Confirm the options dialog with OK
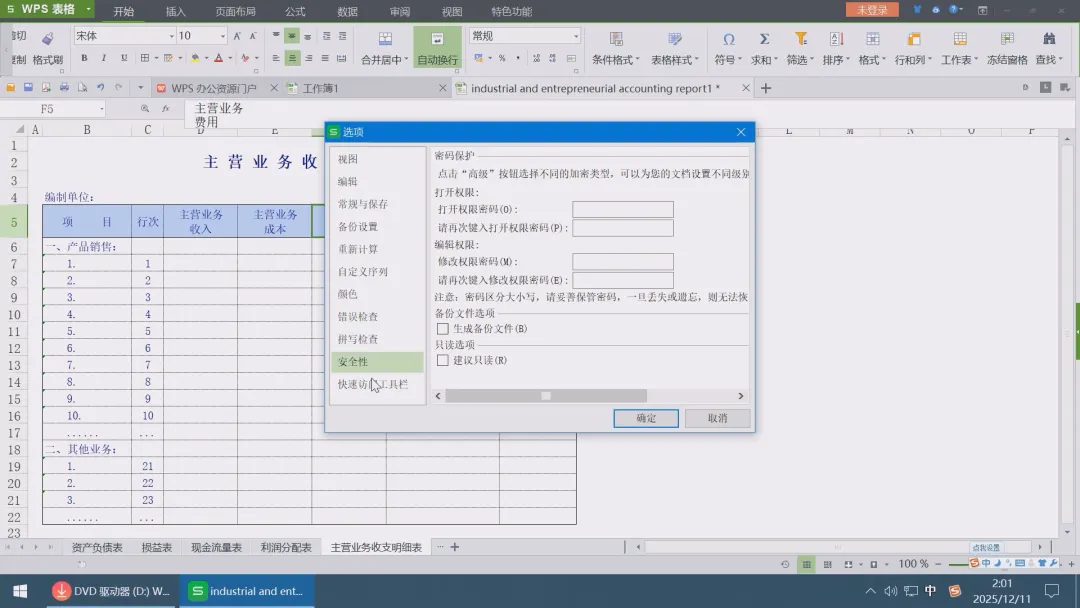Image resolution: width=1080 pixels, height=608 pixels. 646,418
